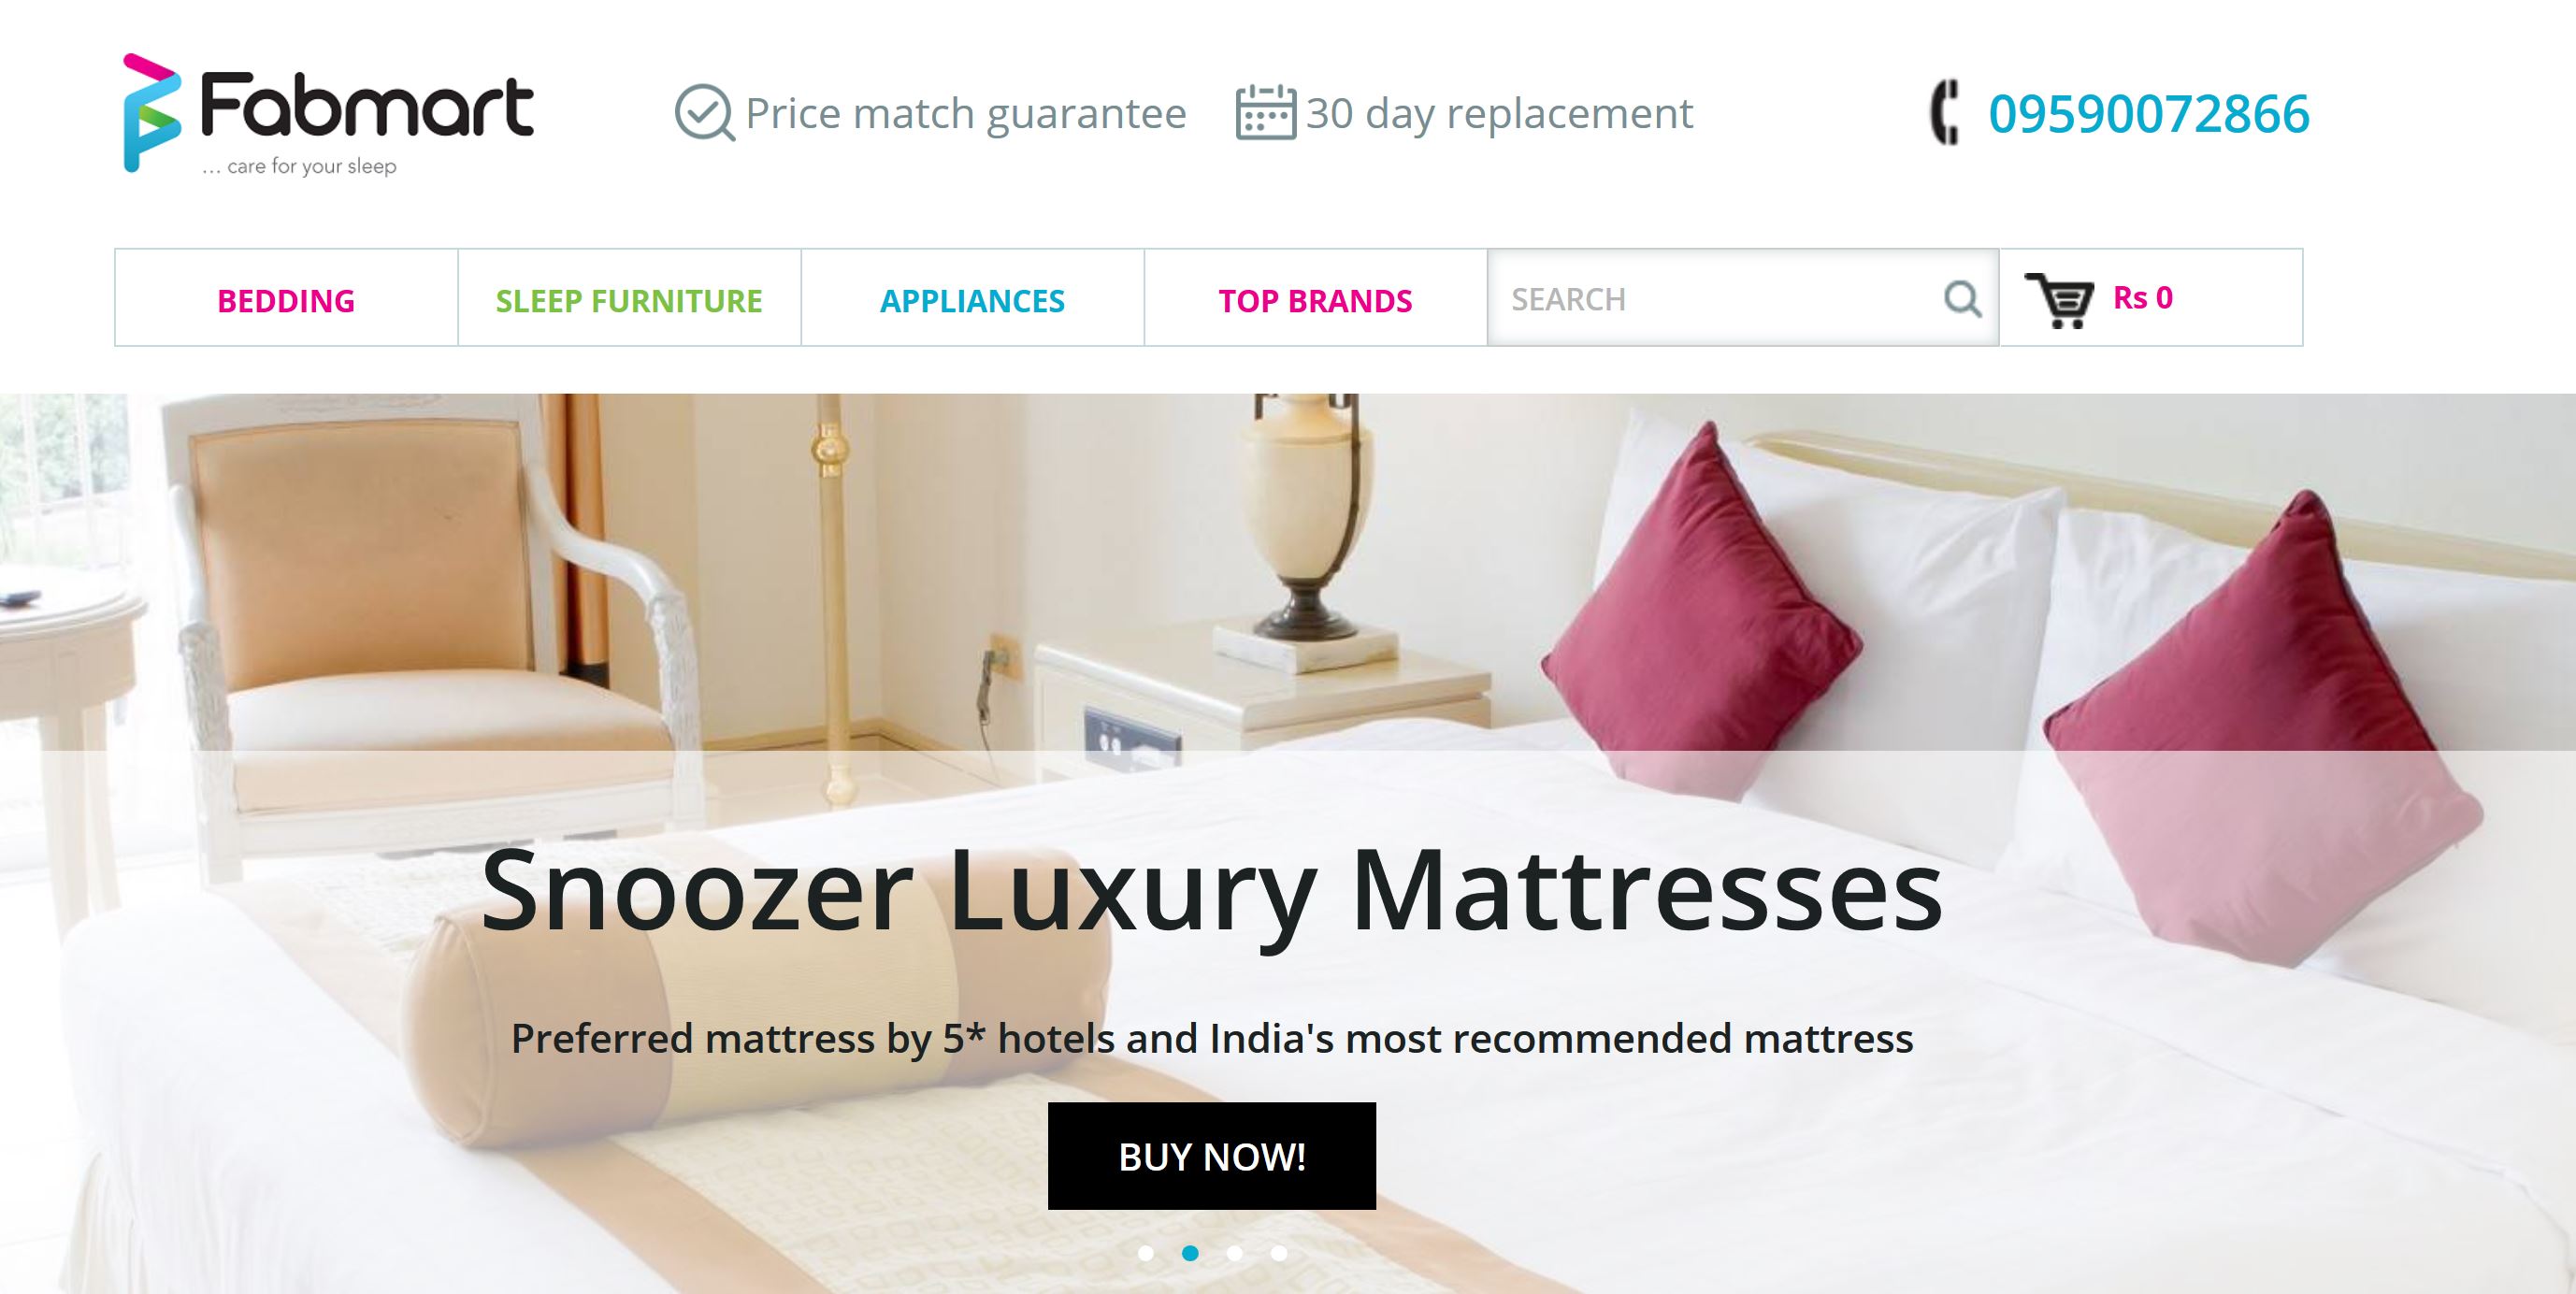Click the phone number 09590072866
2576x1294 pixels.
point(2149,113)
